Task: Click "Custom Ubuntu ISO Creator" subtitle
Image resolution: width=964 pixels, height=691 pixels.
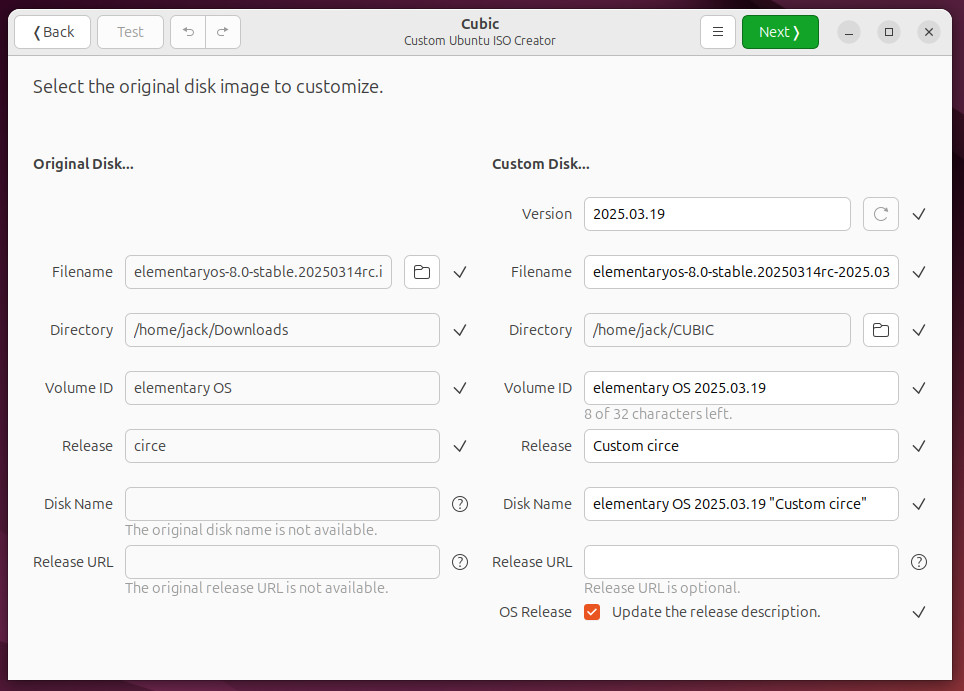Action: pos(480,41)
